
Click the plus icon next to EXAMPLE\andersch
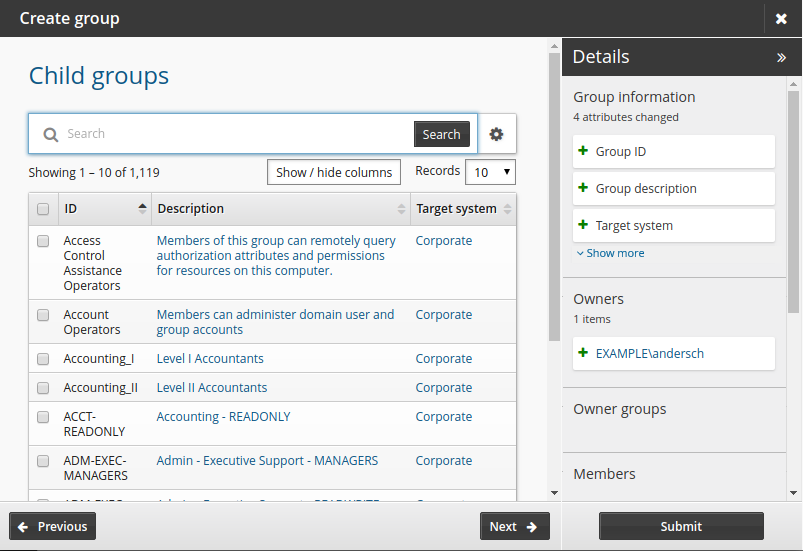pyautogui.click(x=583, y=354)
